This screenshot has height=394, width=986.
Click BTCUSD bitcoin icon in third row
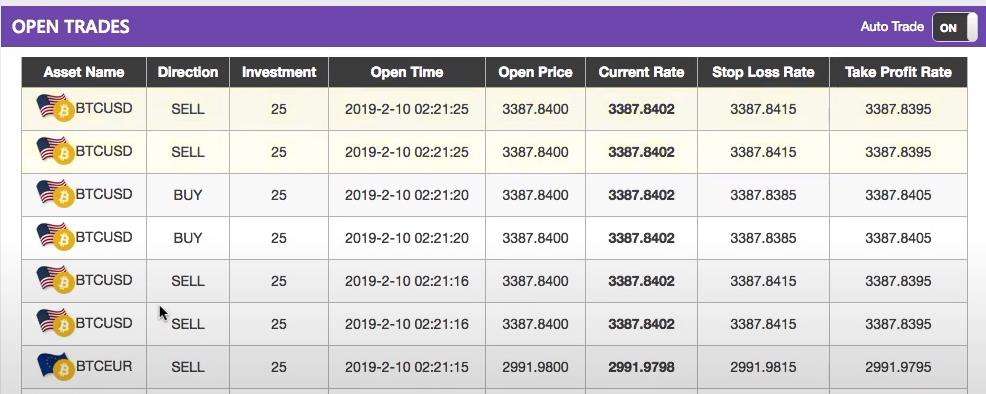[55, 194]
